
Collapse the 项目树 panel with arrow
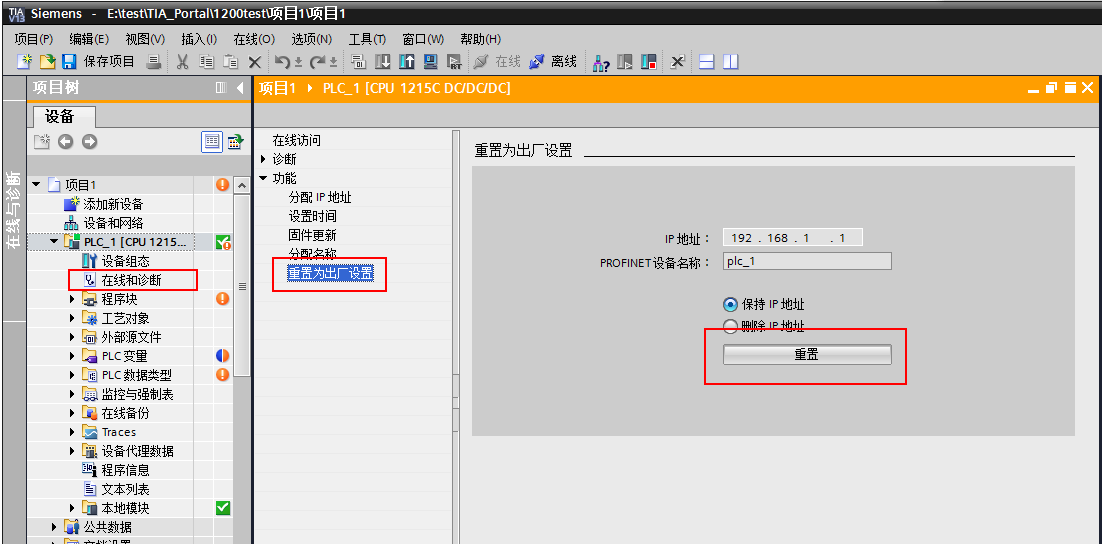(x=240, y=88)
